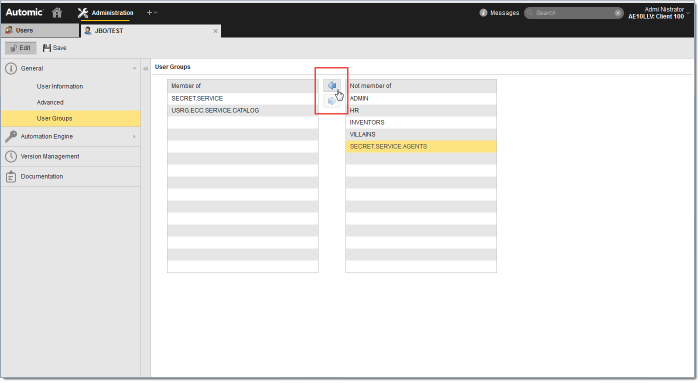Image resolution: width=700 pixels, height=383 pixels.
Task: Click the Automation Engine key icon
Action: (x=11, y=136)
